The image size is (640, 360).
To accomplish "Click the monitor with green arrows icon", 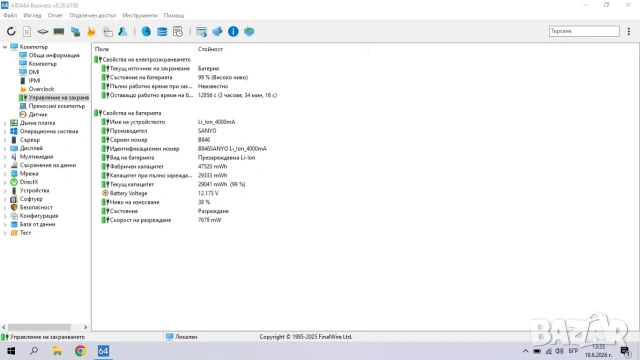I will [249, 31].
